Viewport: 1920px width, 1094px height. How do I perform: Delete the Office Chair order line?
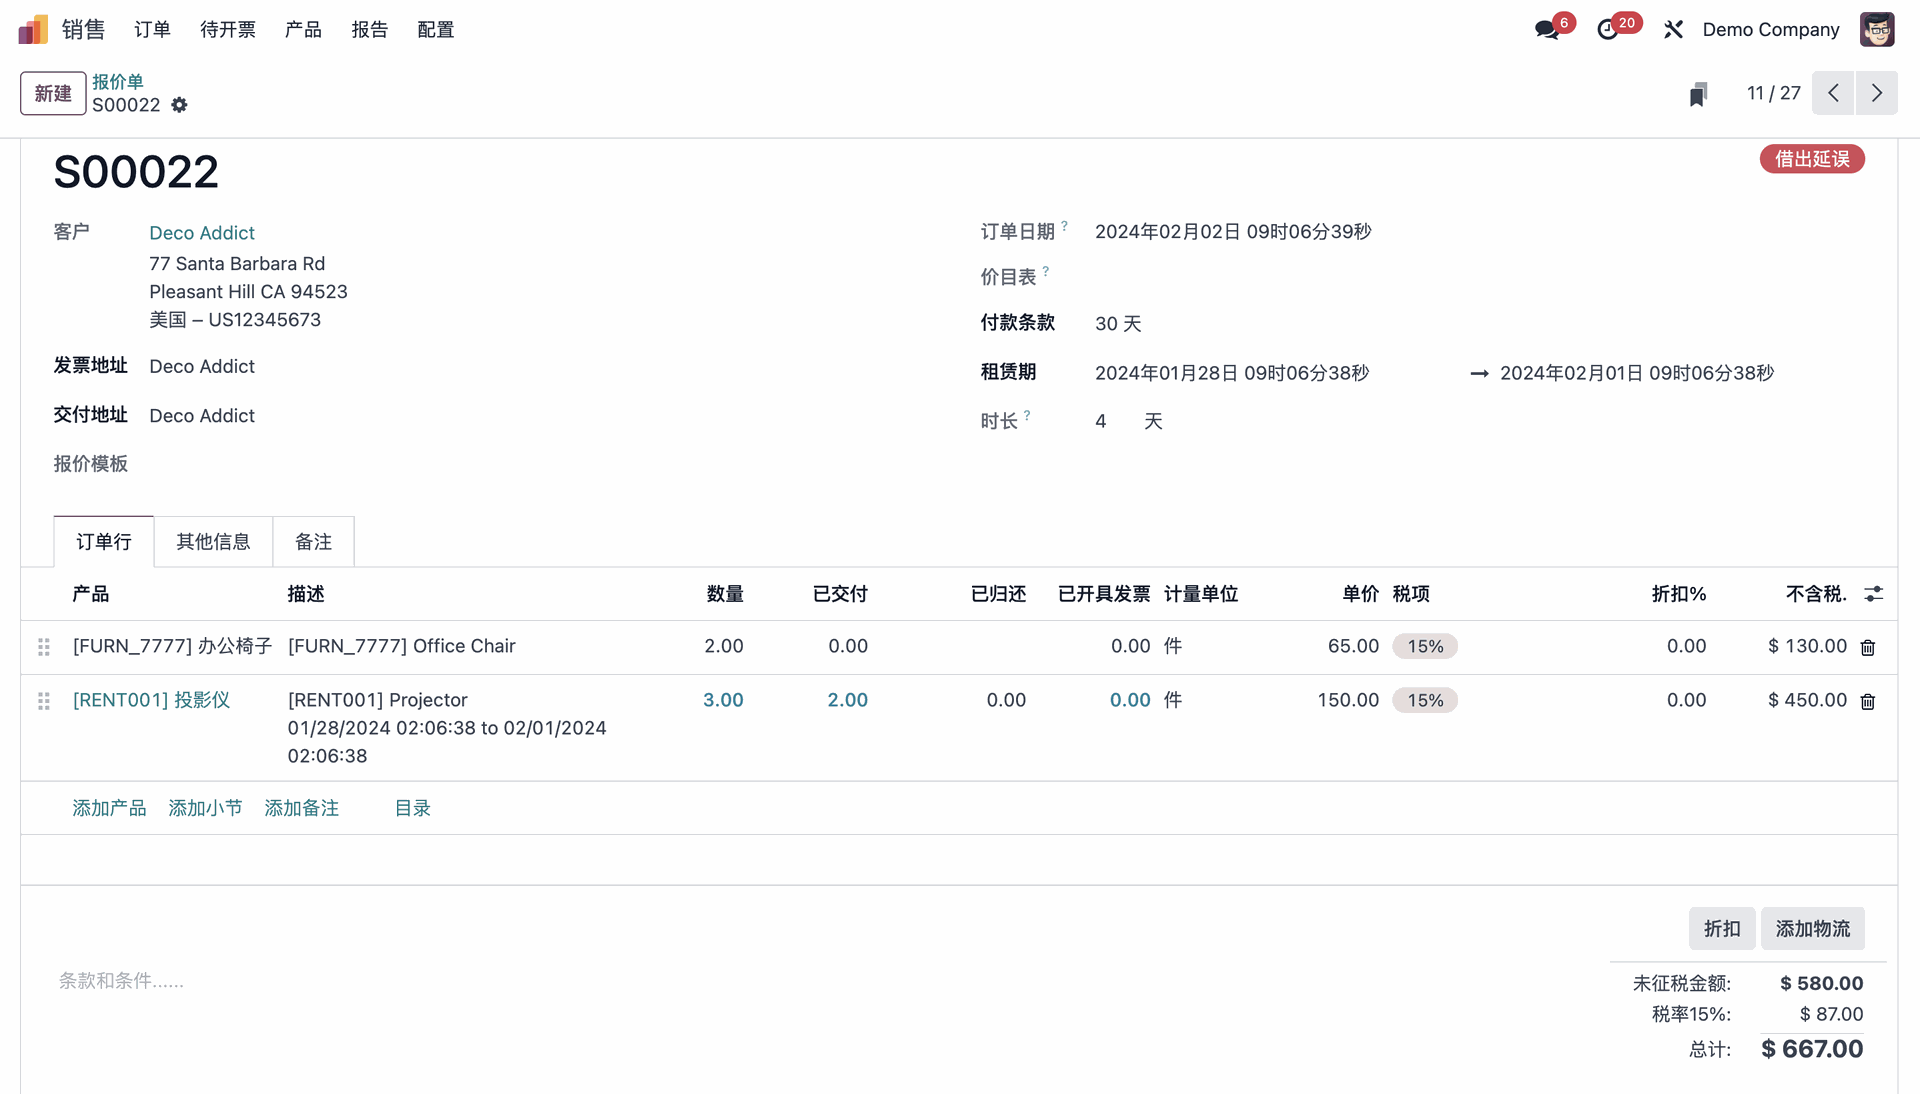[x=1867, y=648]
